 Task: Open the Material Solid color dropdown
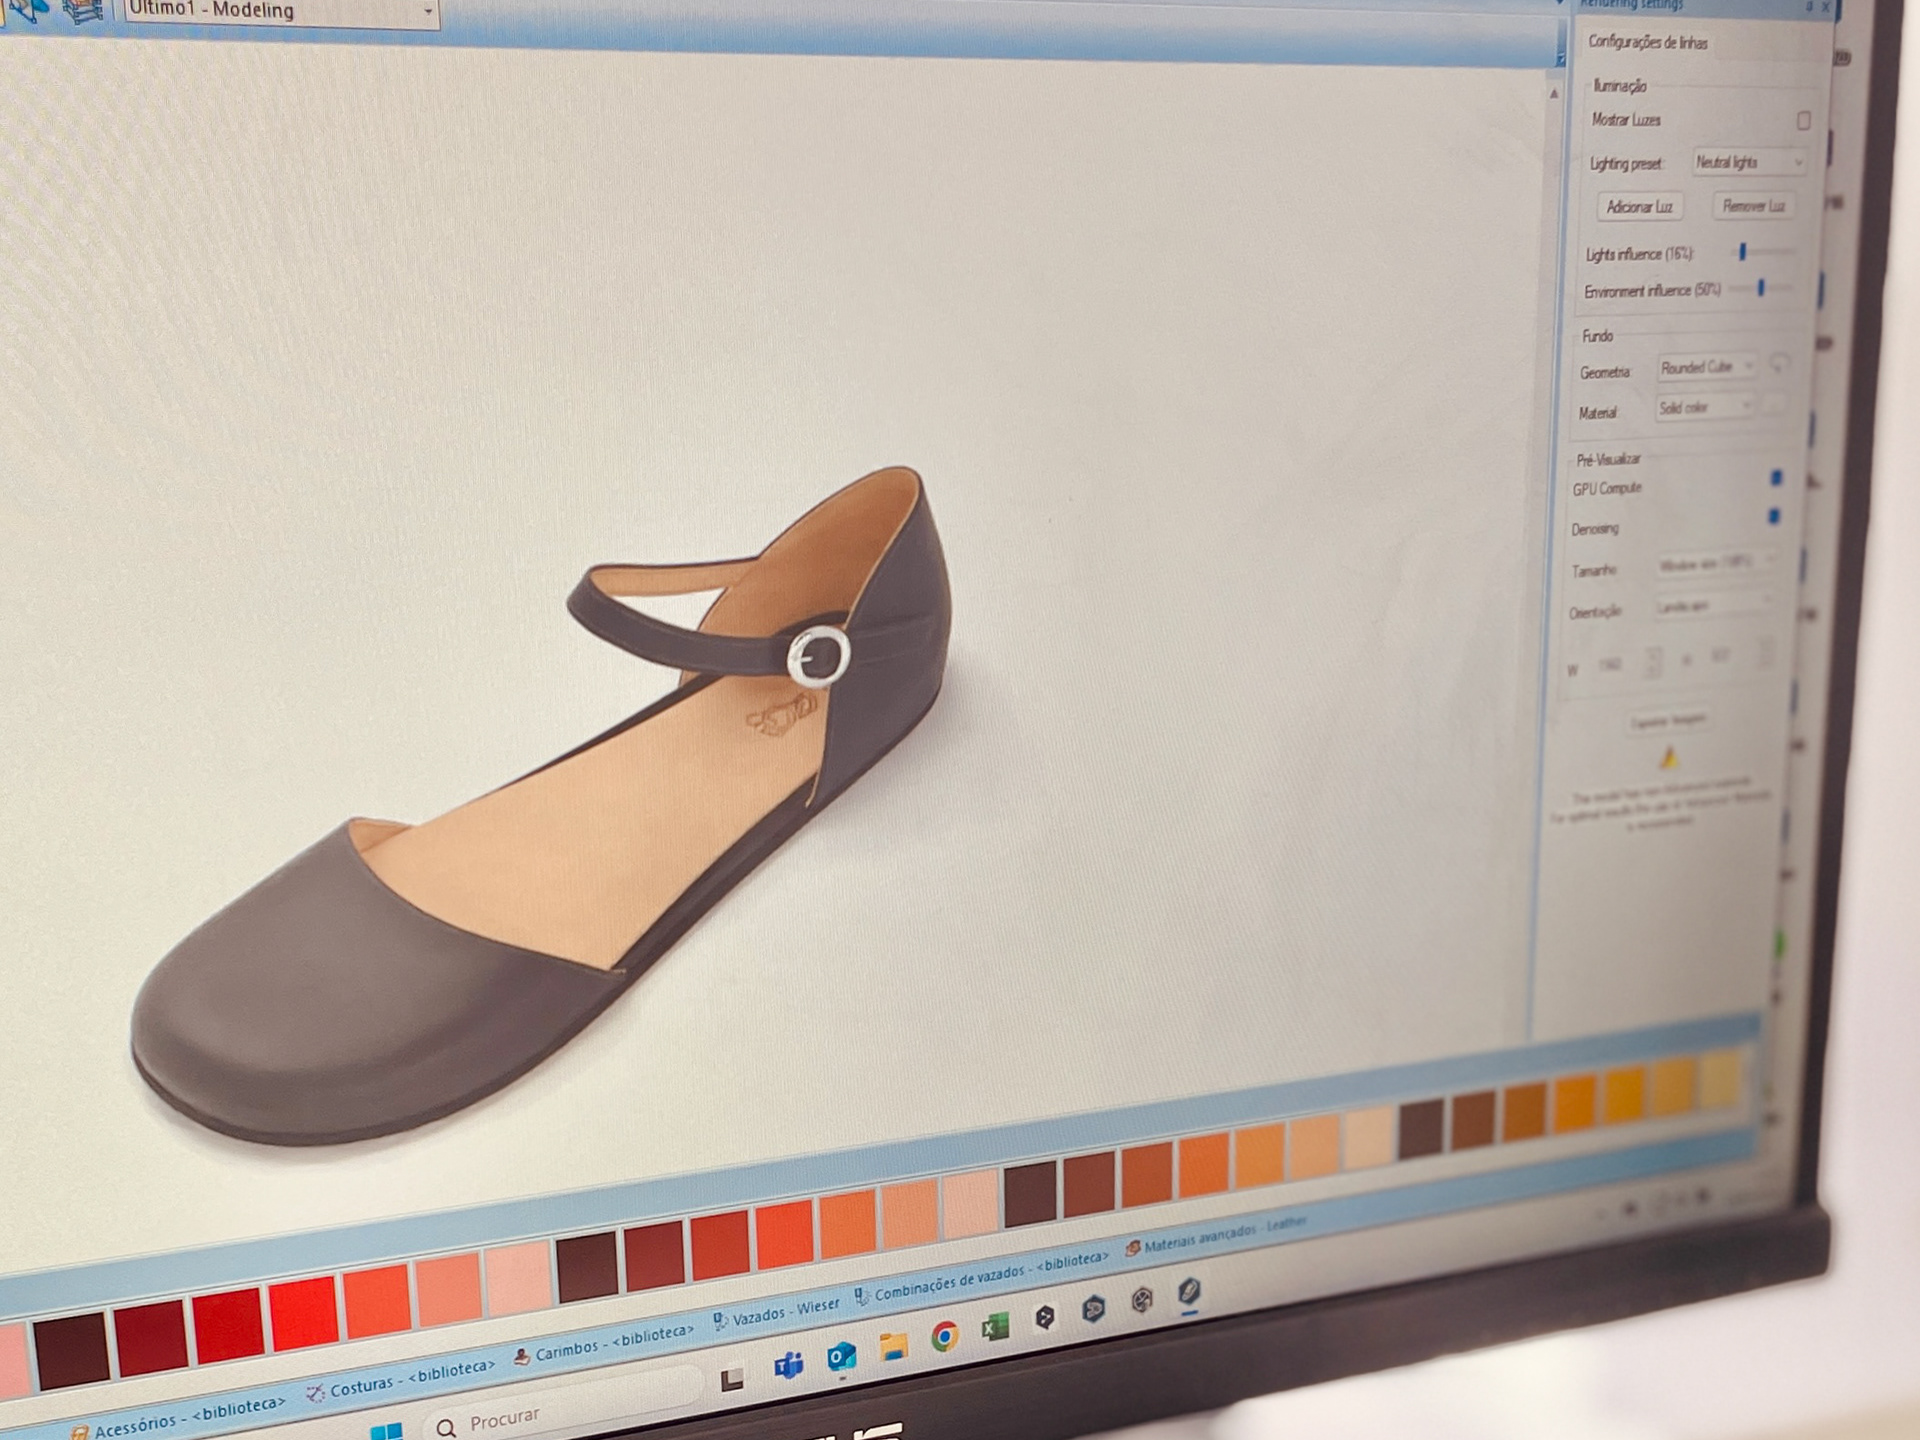coord(1705,407)
